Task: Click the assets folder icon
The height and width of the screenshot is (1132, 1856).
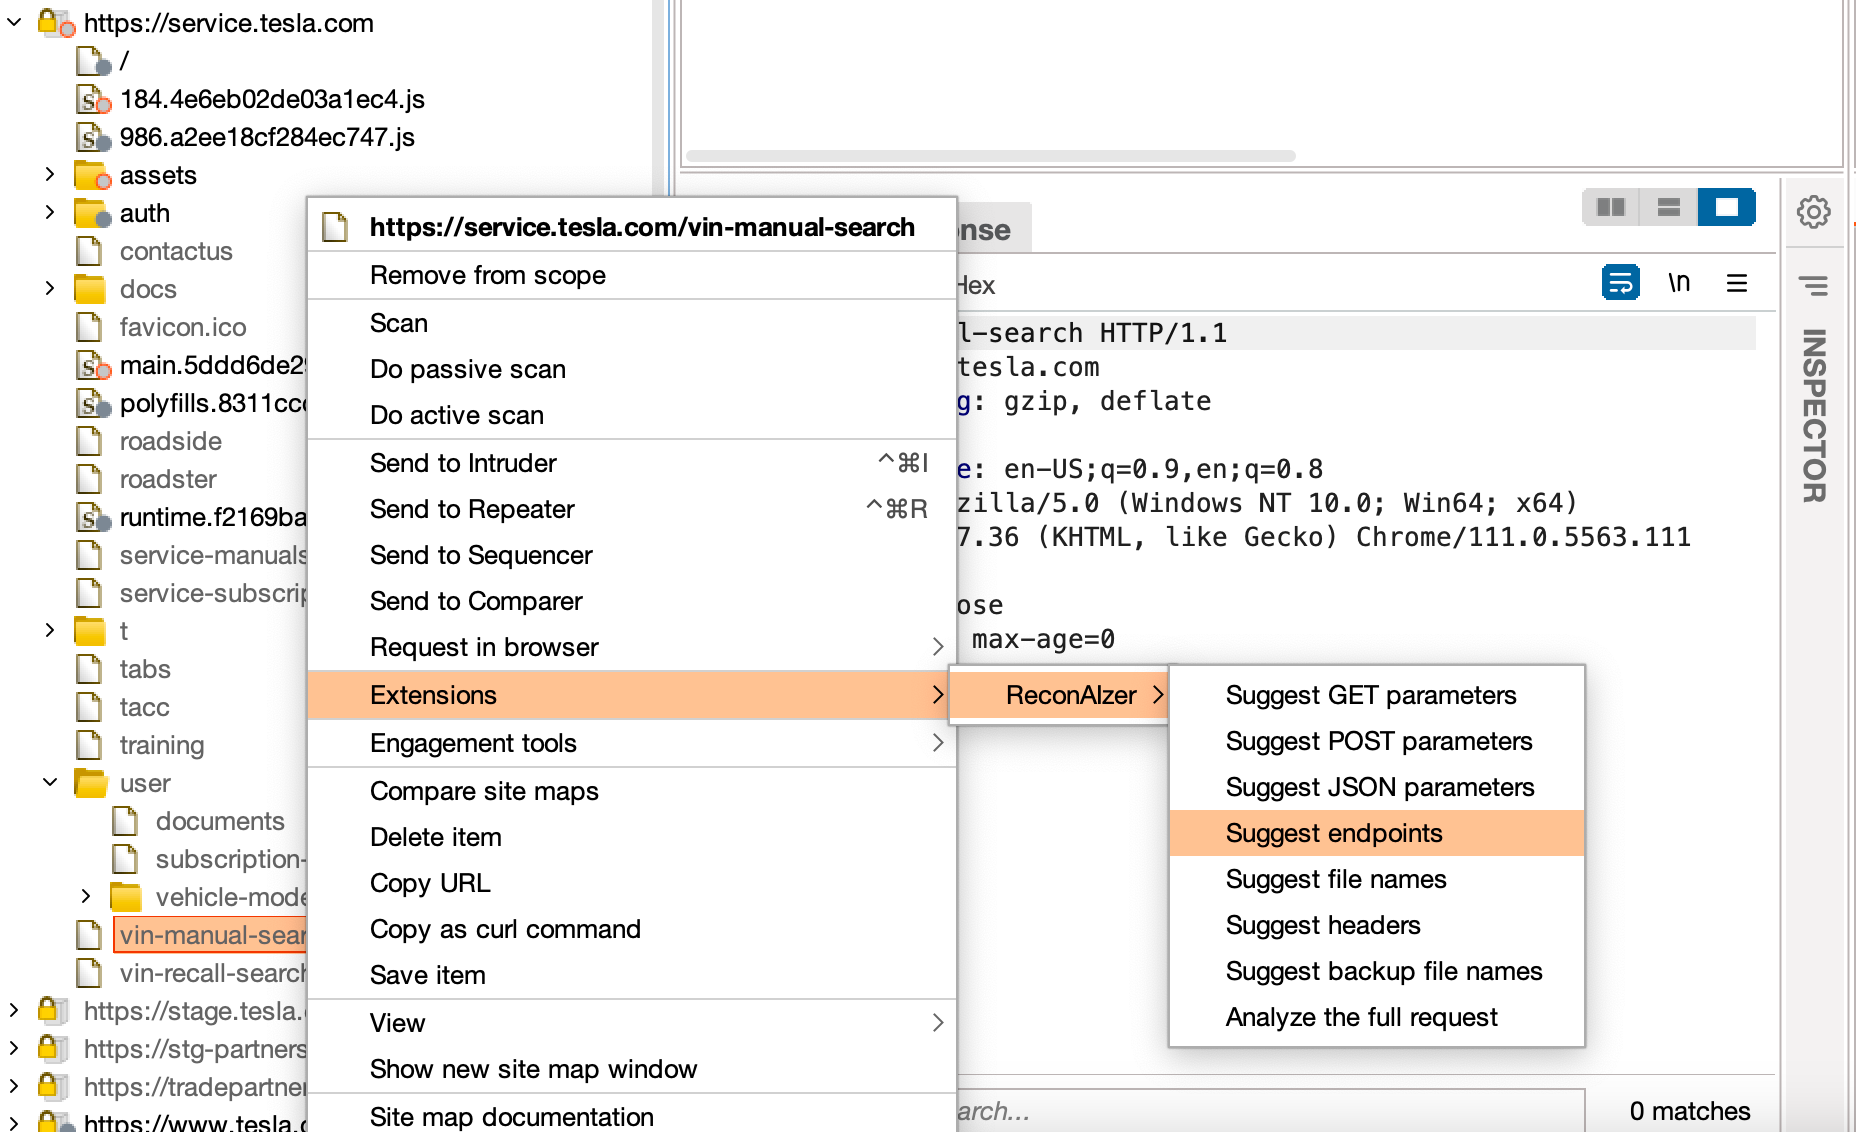Action: pyautogui.click(x=92, y=176)
